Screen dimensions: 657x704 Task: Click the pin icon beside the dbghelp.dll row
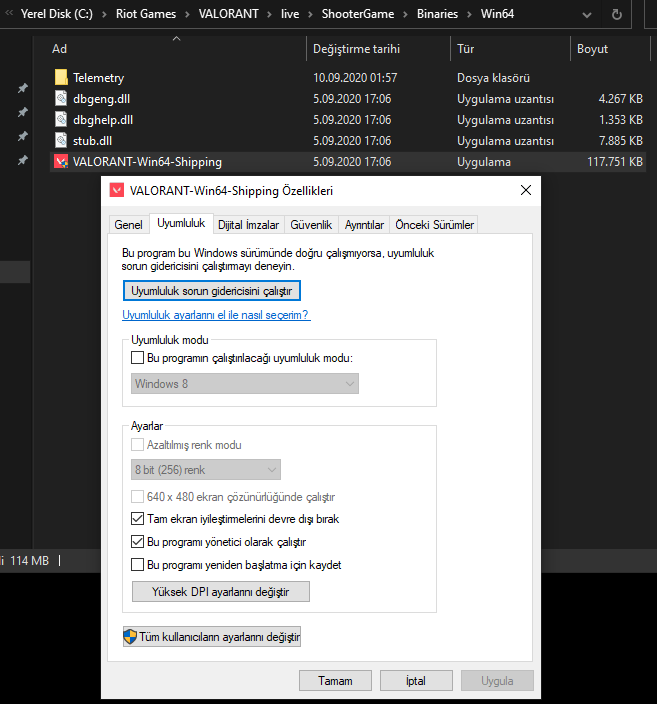(22, 136)
